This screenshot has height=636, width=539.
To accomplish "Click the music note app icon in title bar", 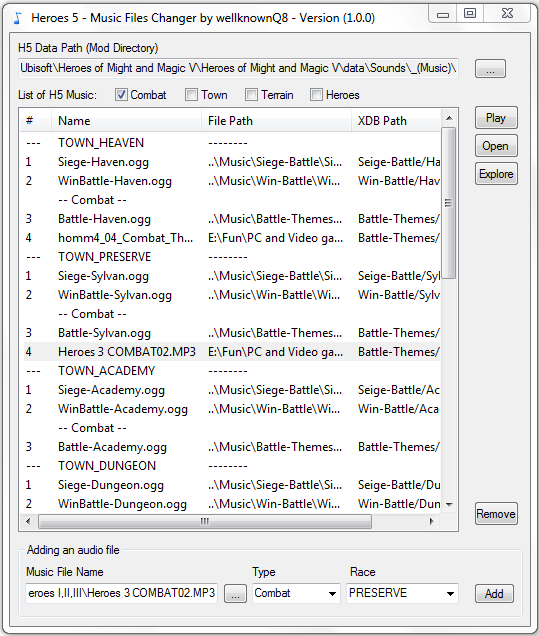I will 17,18.
